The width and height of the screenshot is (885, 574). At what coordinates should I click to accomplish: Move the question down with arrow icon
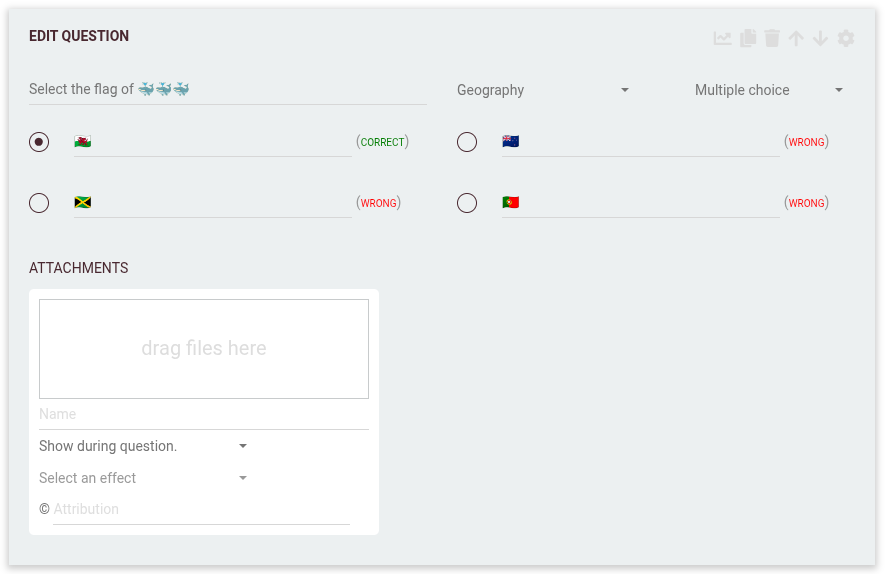[821, 38]
